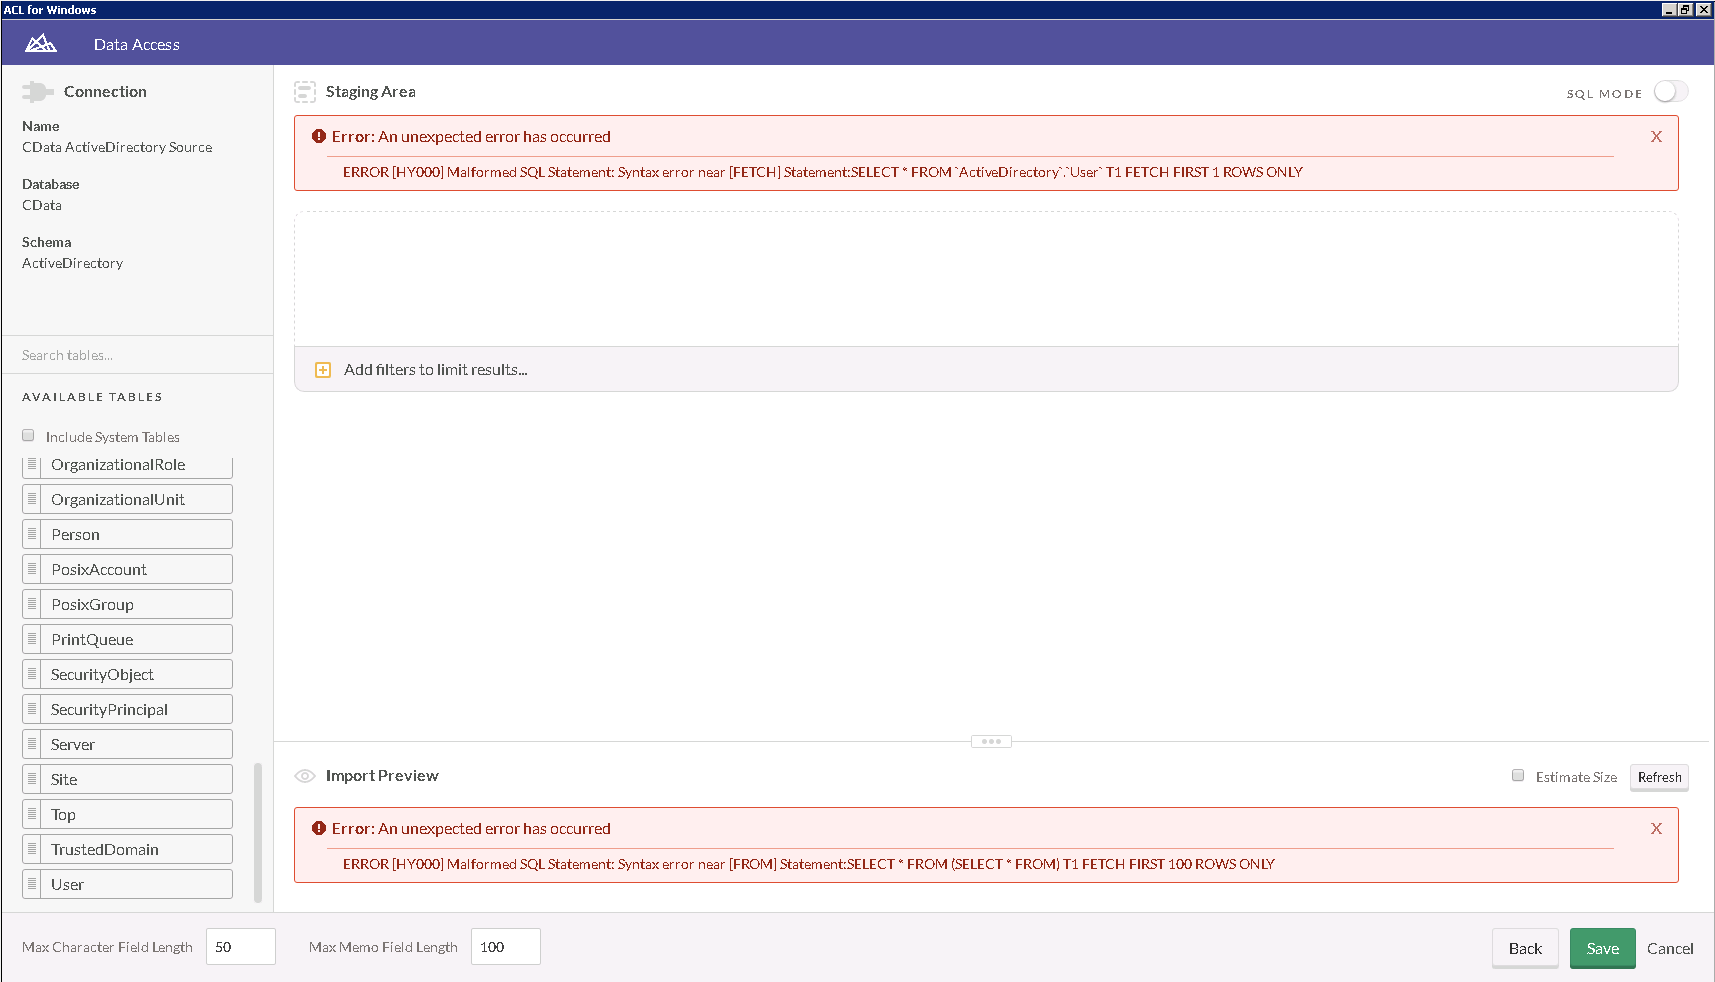Click the ACL mountain logo icon
Screen dimensions: 1715x982
coord(40,43)
